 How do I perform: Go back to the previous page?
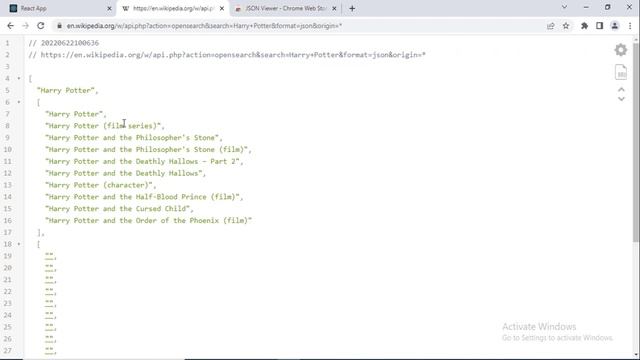[x=11, y=26]
